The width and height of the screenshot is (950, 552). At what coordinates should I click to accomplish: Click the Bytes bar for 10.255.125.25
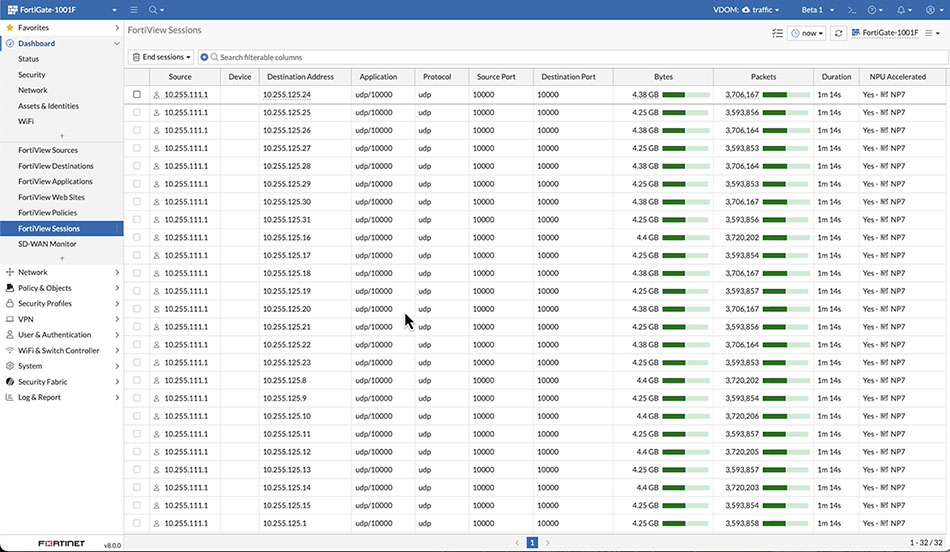pos(685,113)
